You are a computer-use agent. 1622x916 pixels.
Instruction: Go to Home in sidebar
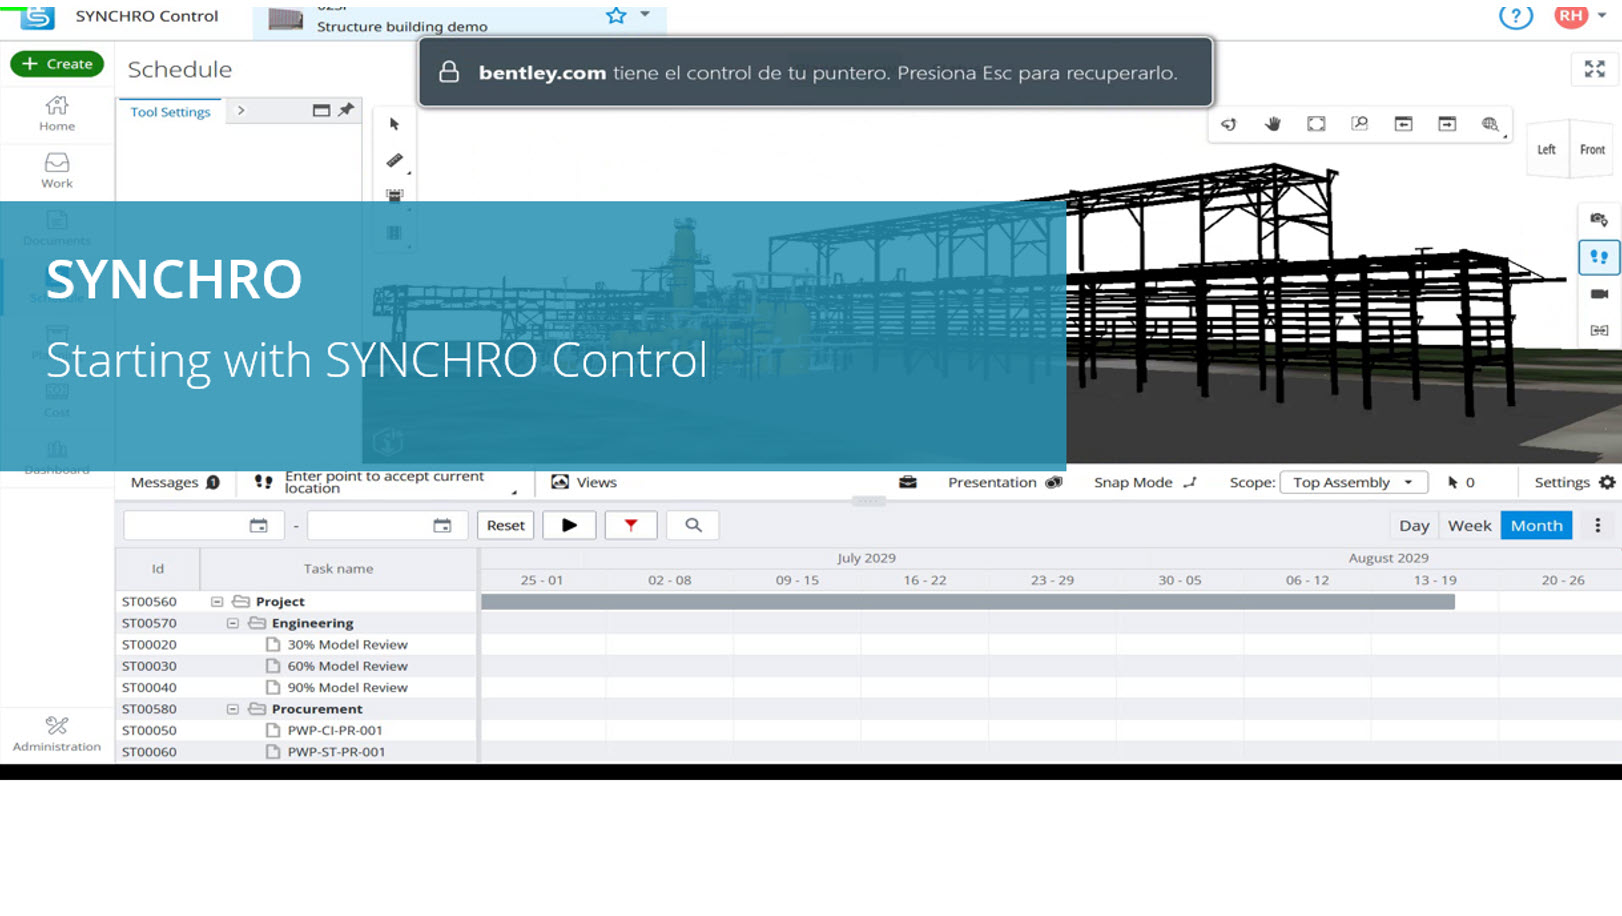57,113
